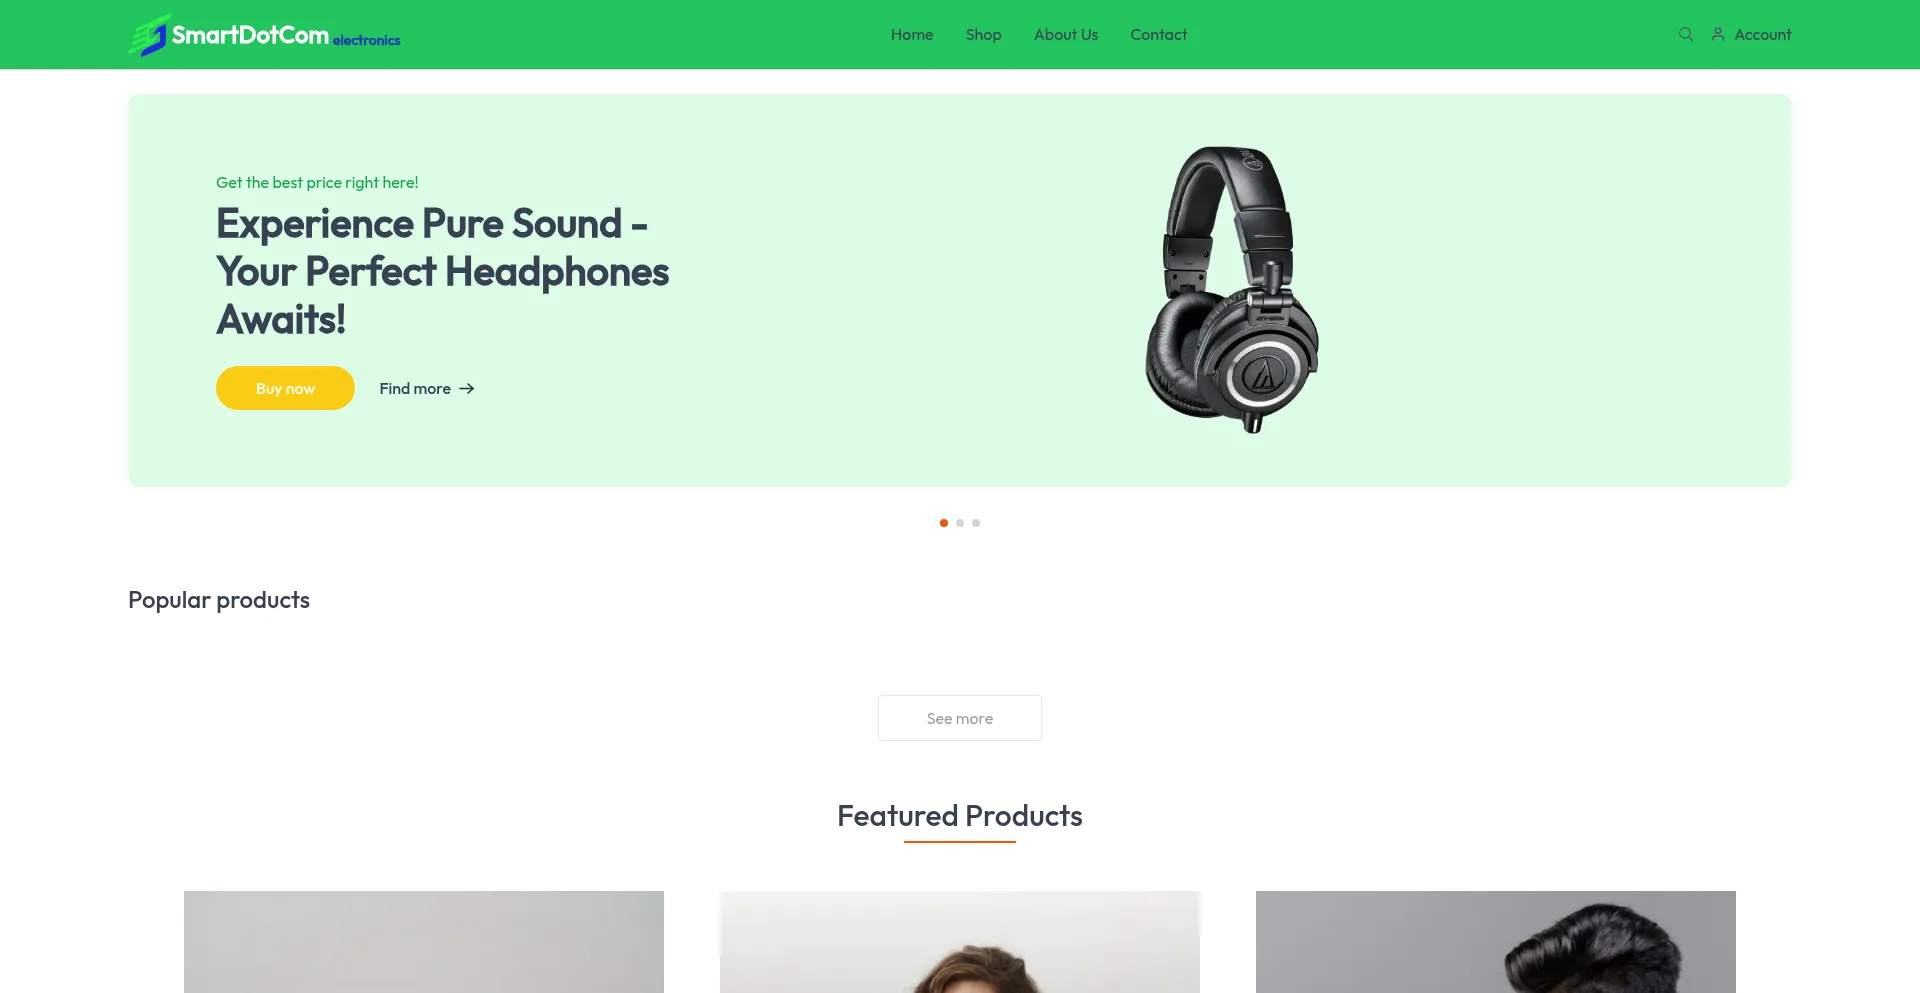Click the SmartDotCom electronics brand text
Image resolution: width=1920 pixels, height=993 pixels.
click(286, 36)
